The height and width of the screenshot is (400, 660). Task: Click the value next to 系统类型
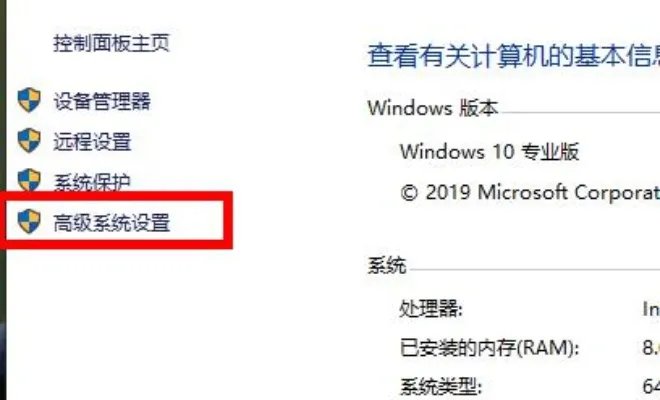coord(651,387)
